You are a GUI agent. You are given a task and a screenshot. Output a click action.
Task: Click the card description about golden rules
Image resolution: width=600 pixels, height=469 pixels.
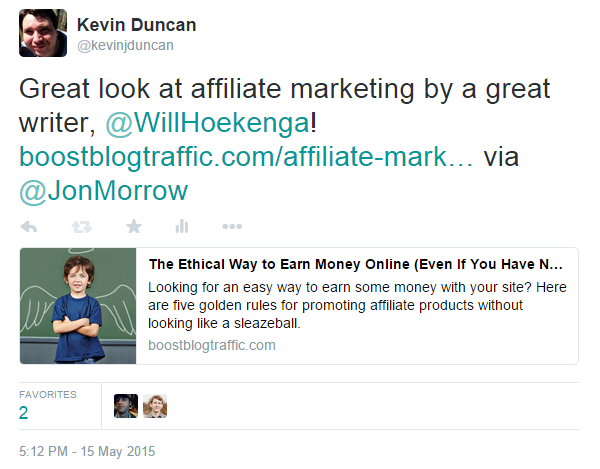coord(357,305)
